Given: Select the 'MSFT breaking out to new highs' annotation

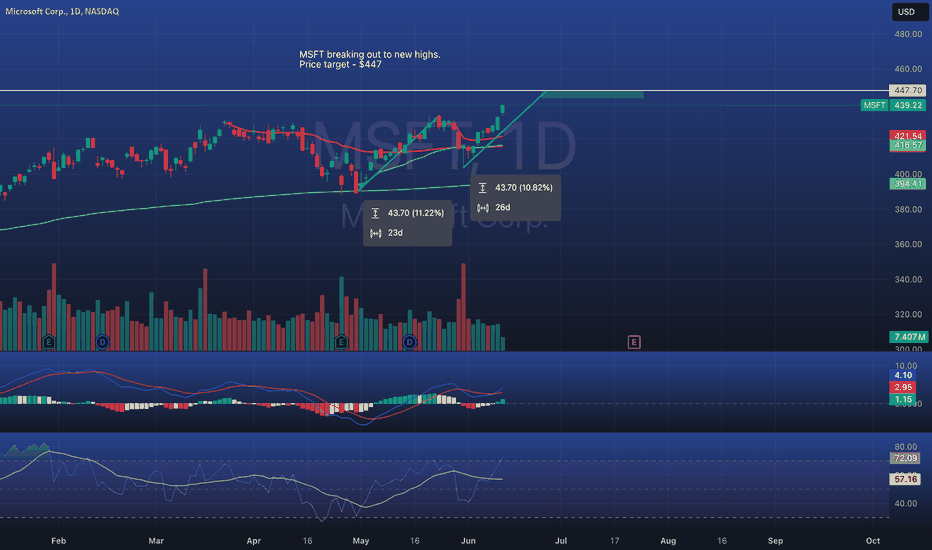Looking at the screenshot, I should click(370, 54).
